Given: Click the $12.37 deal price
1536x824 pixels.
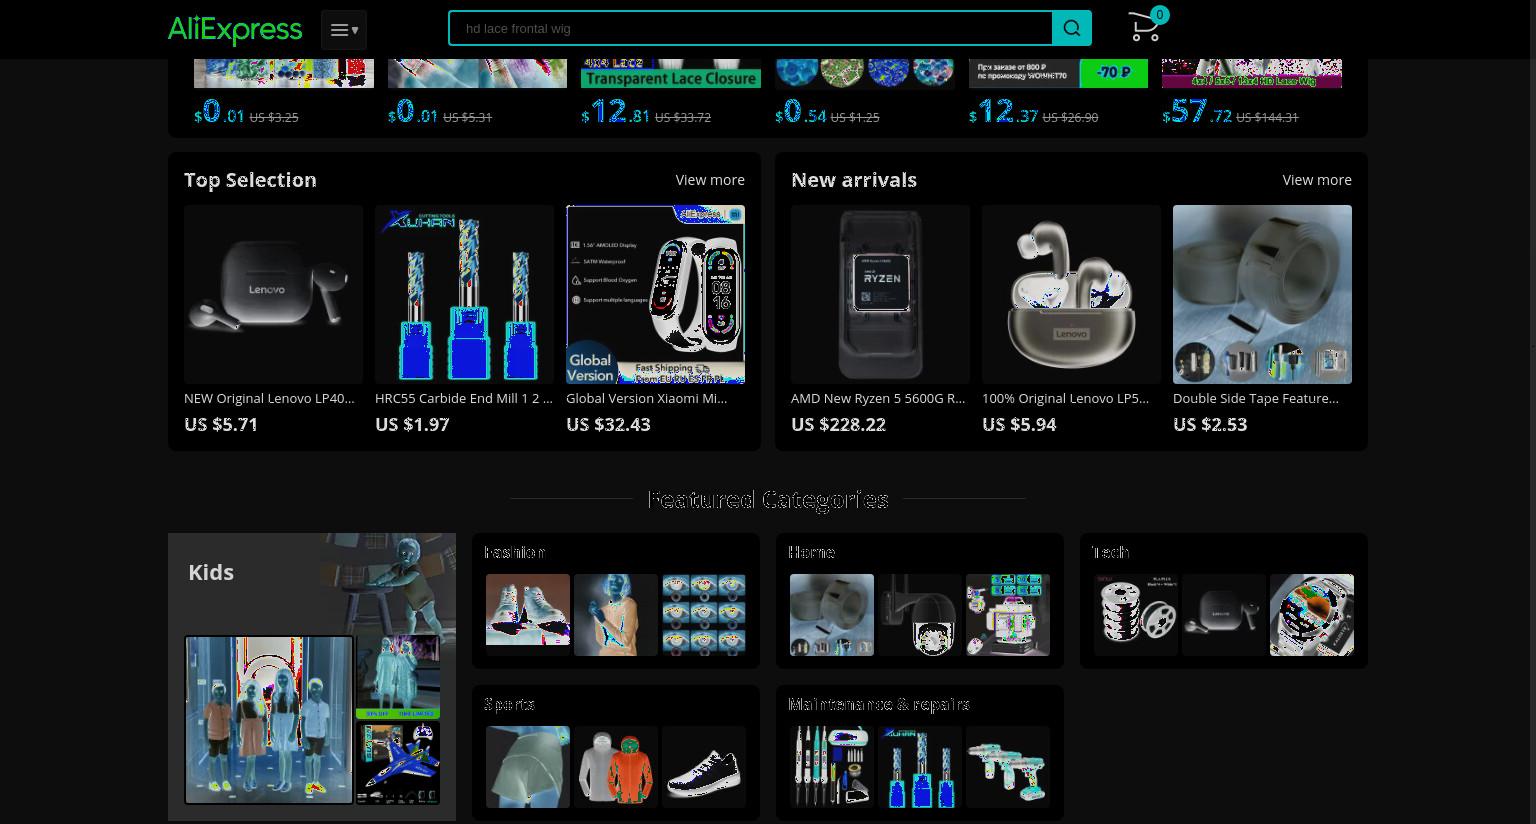Looking at the screenshot, I should 1003,111.
